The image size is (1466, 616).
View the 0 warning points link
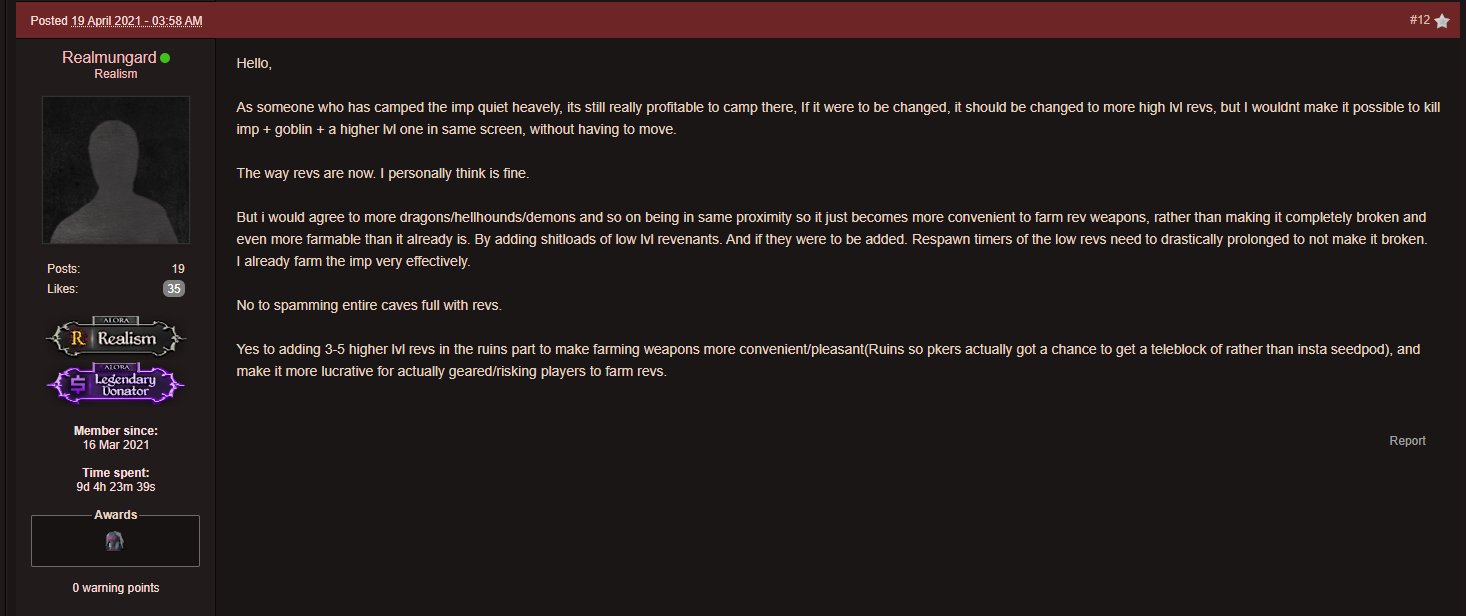coord(115,588)
